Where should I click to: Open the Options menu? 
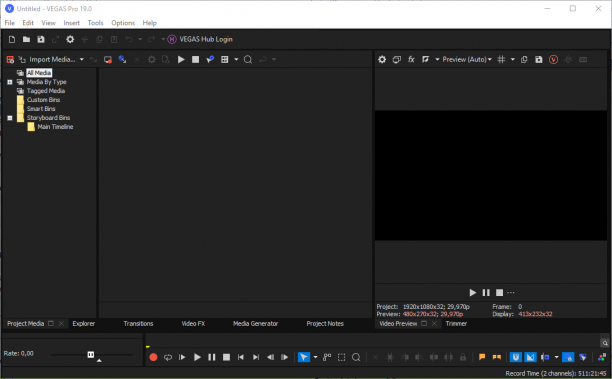tap(123, 23)
